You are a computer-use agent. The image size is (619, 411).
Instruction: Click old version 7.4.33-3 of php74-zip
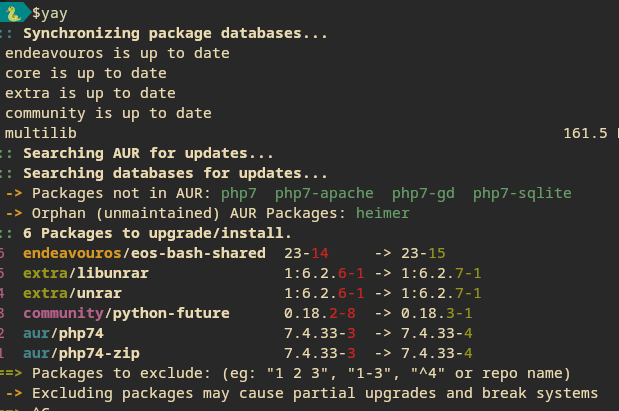[x=320, y=353]
